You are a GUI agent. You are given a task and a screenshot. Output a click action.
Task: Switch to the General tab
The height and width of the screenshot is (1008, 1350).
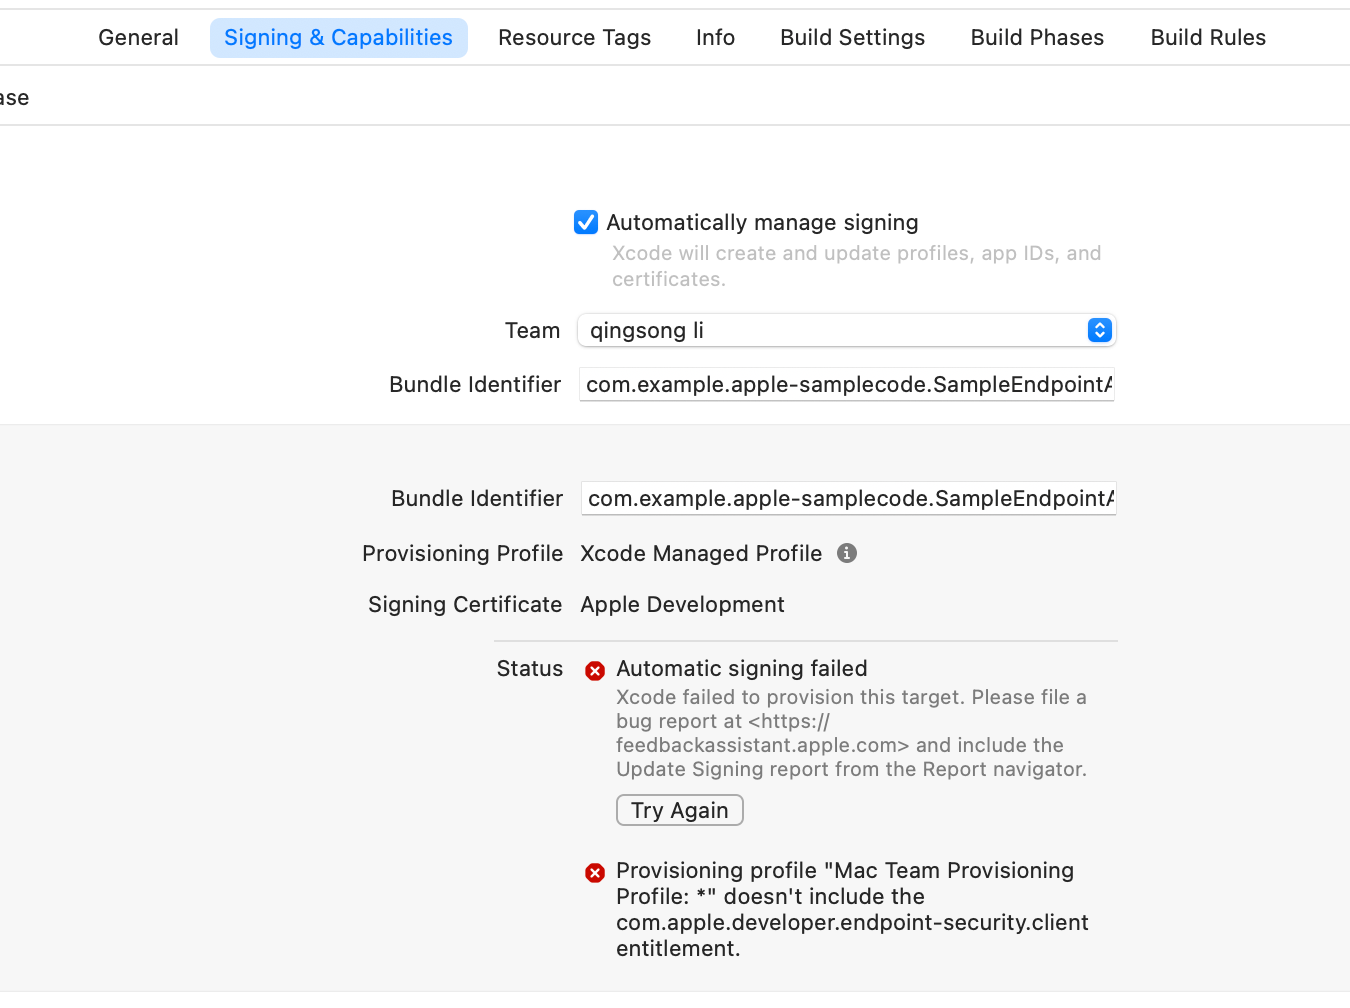[138, 38]
